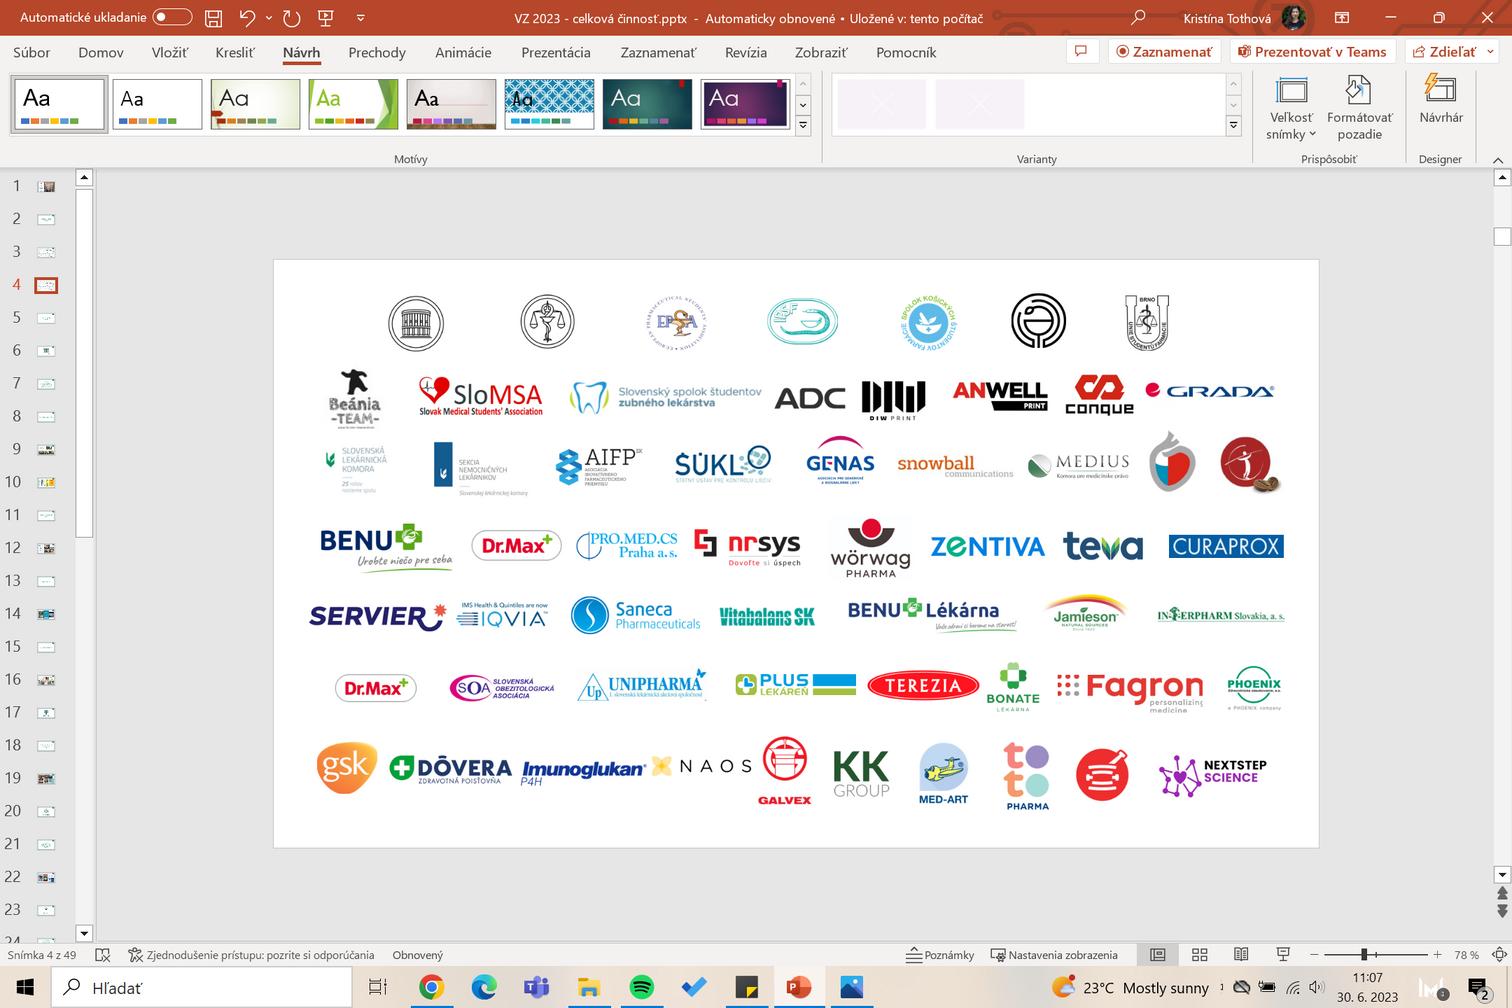The image size is (1512, 1008).
Task: Open Google Chrome from the taskbar
Action: click(431, 988)
